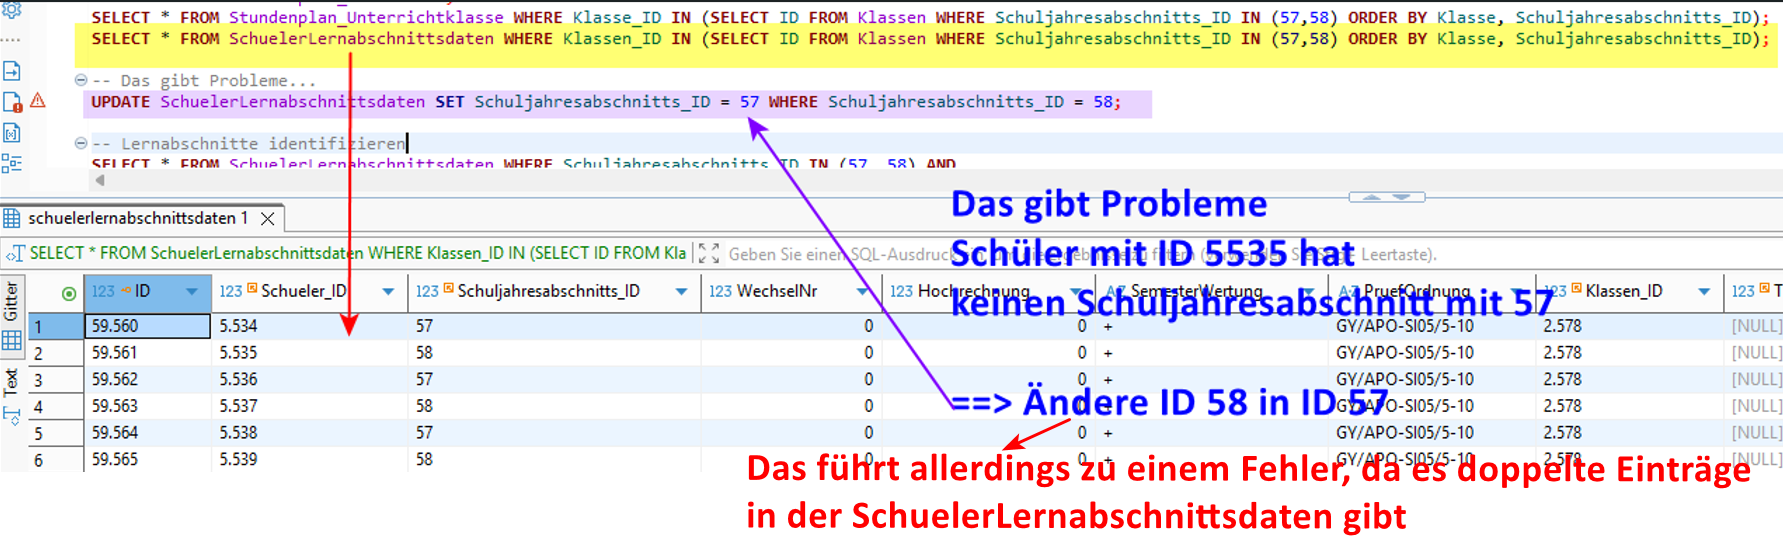Open the SQL editor settings gear icon
1783x556 pixels.
click(x=11, y=9)
